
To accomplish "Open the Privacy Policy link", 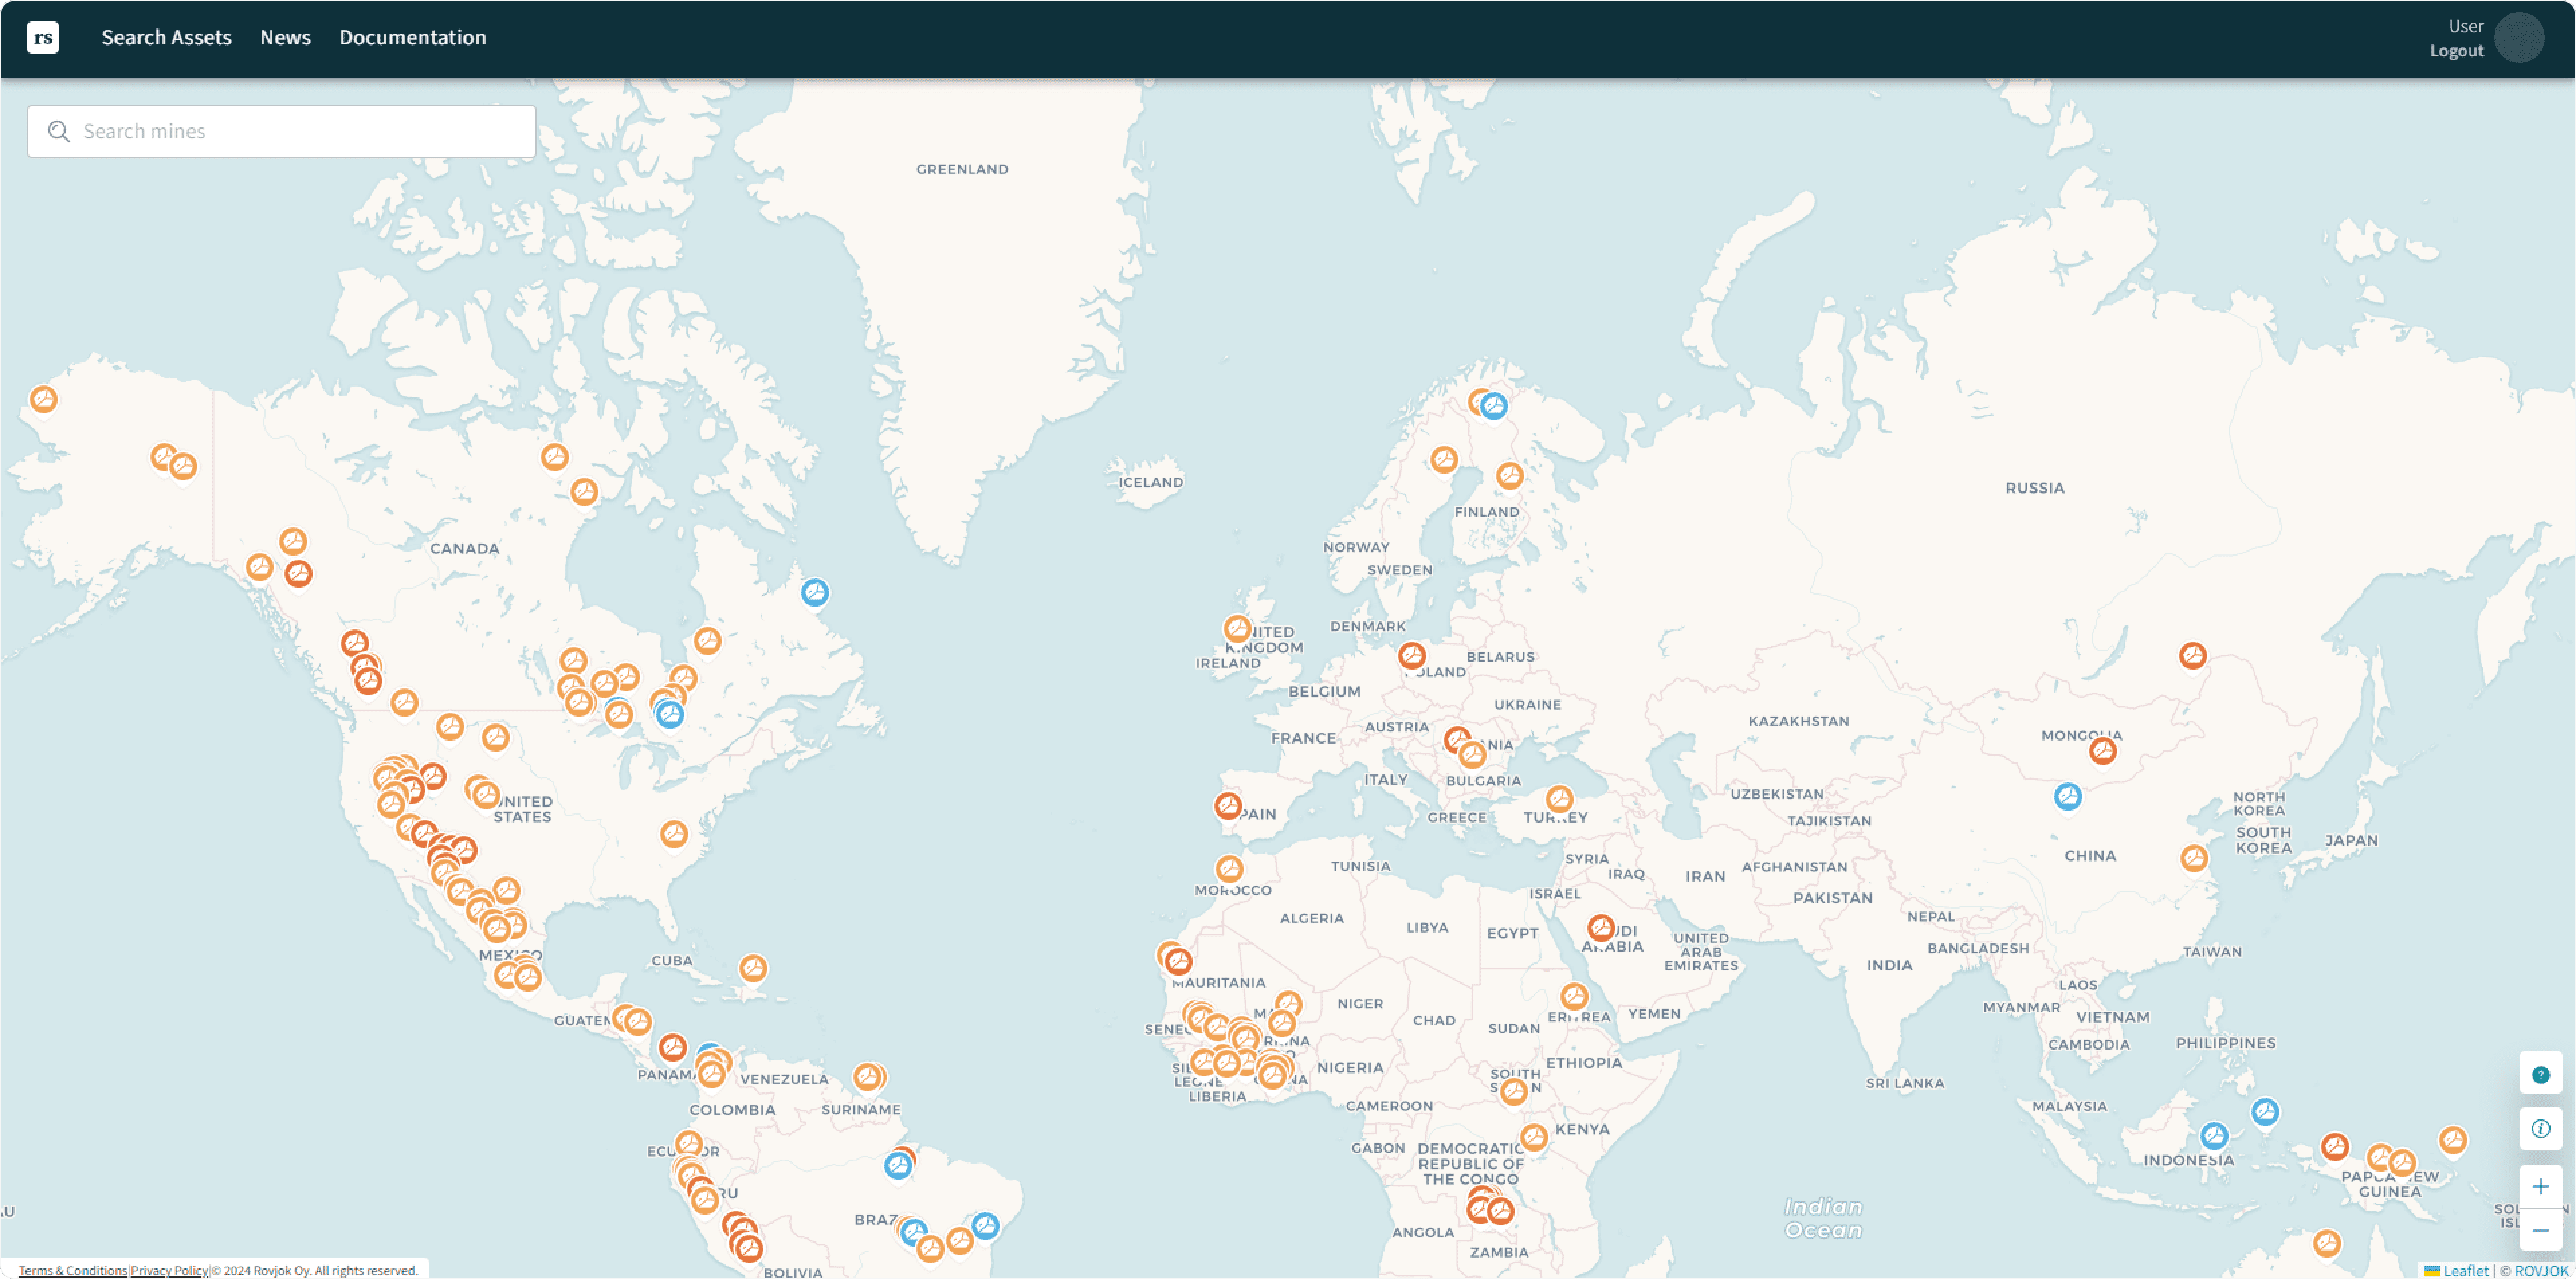I will click(169, 1270).
